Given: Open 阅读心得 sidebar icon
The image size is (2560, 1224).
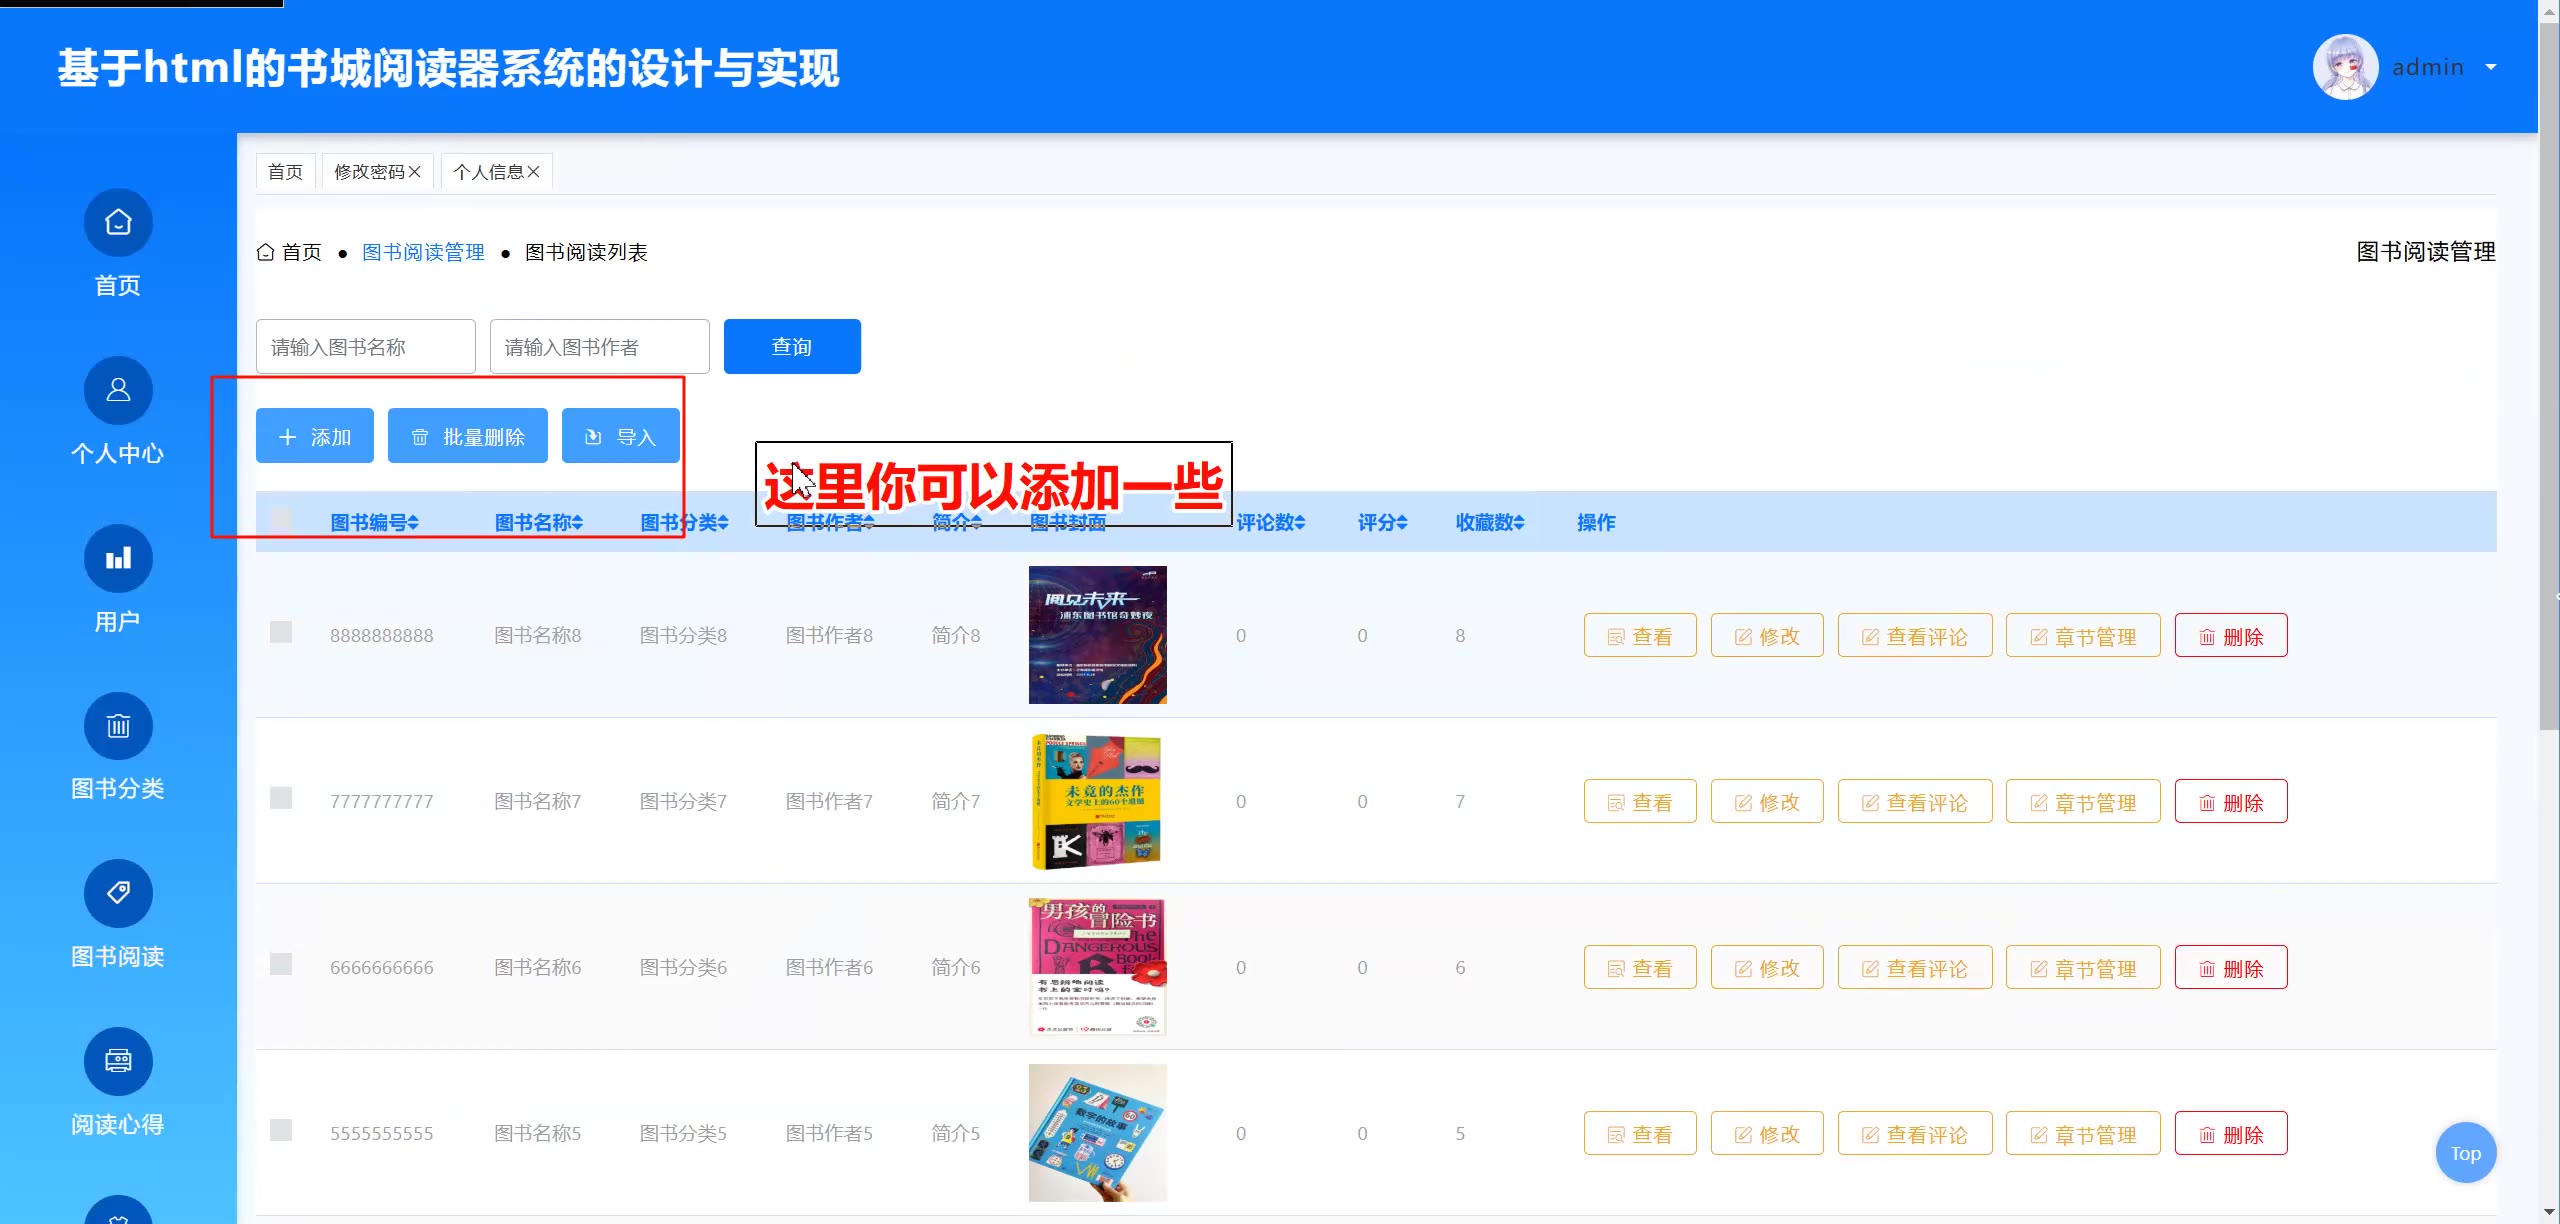Looking at the screenshot, I should point(118,1061).
